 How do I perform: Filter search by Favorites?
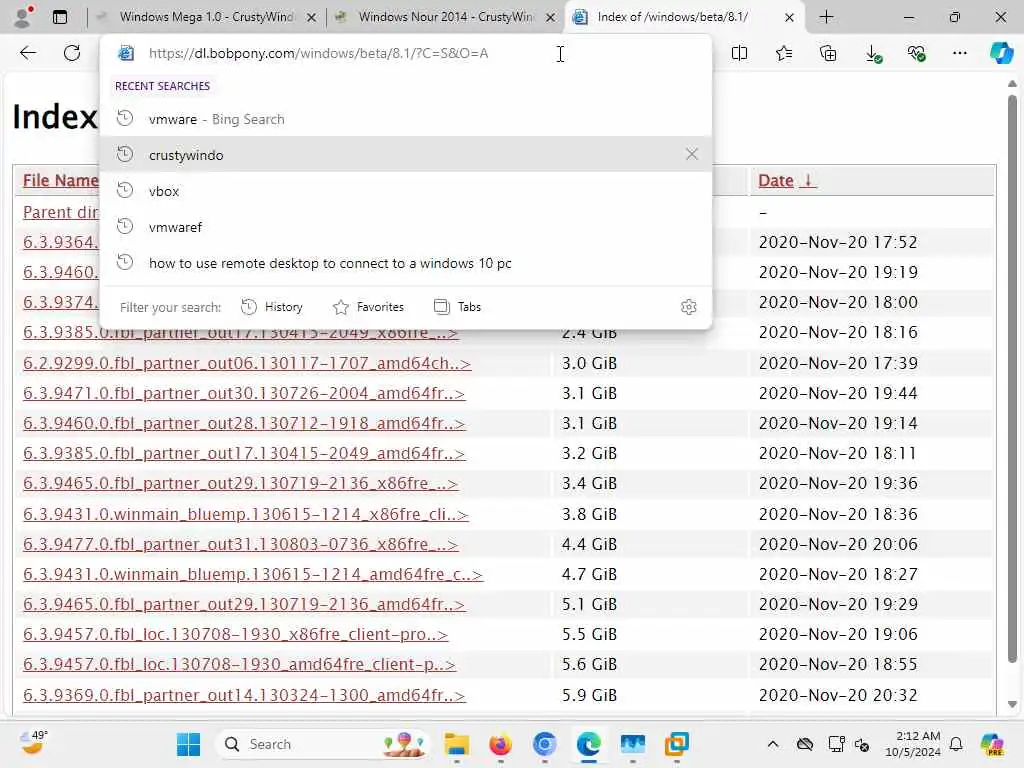pos(368,307)
